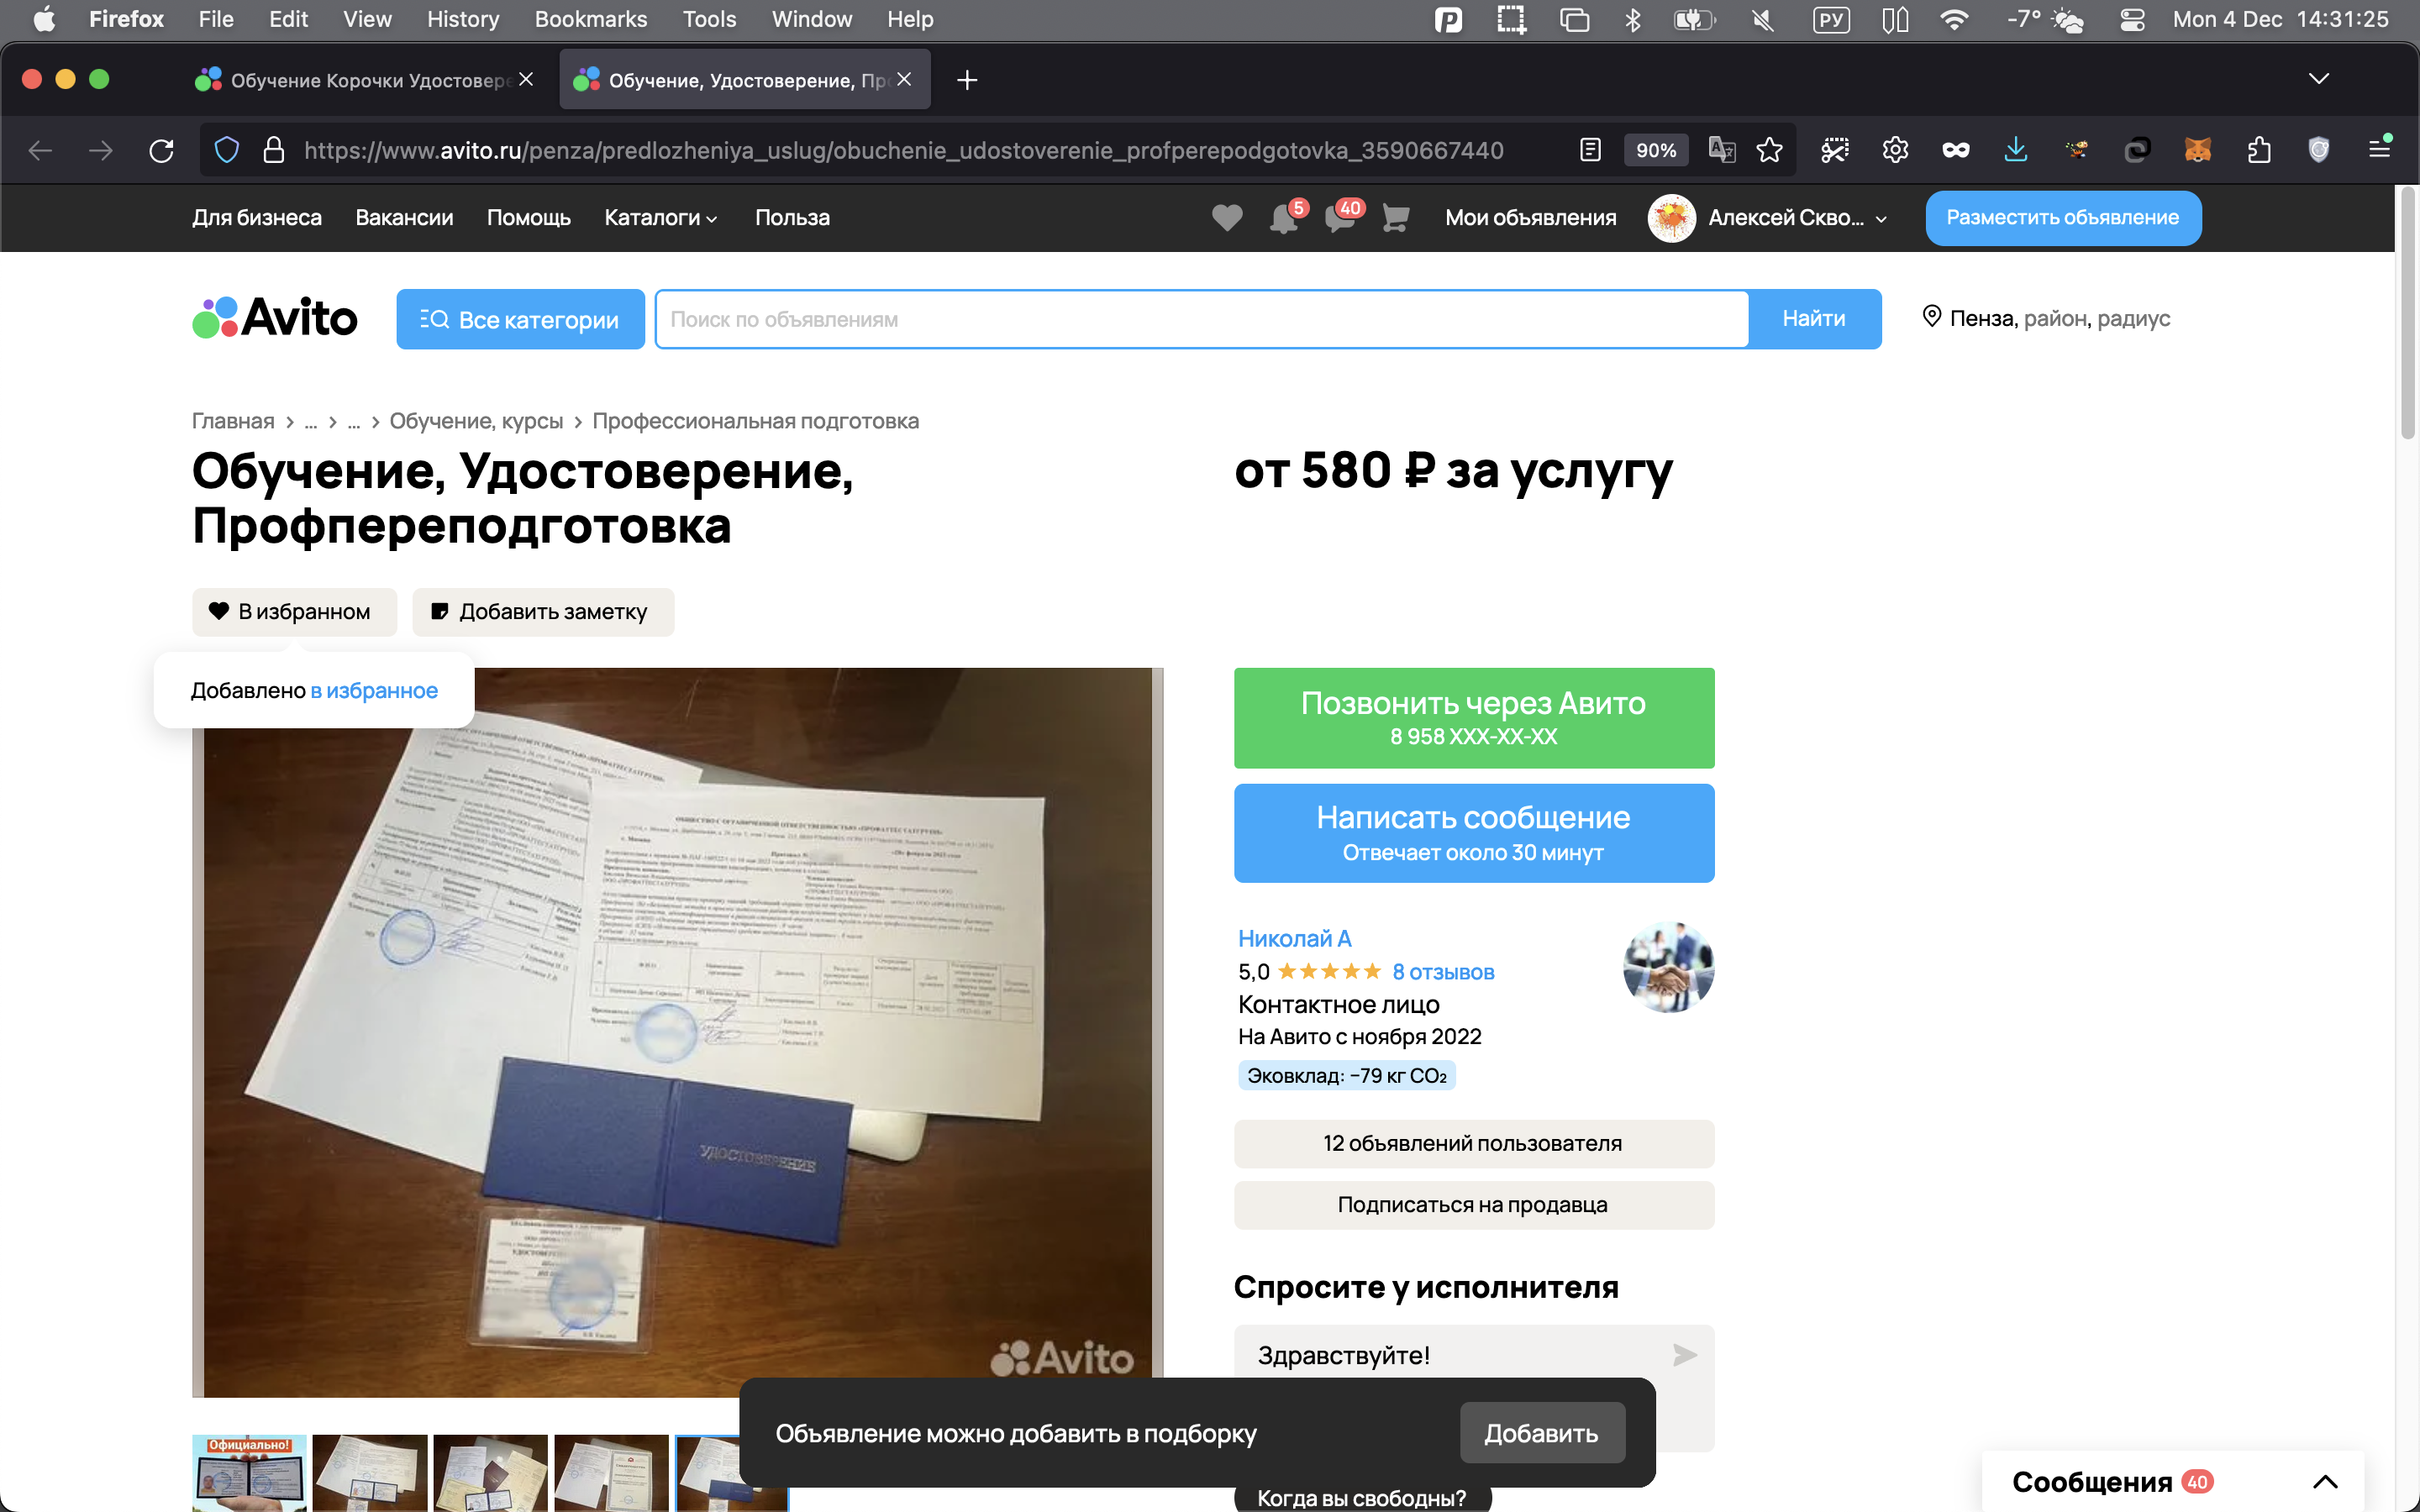Viewport: 2420px width, 1512px height.
Task: Bookmark page with Firefox star icon
Action: (1769, 150)
